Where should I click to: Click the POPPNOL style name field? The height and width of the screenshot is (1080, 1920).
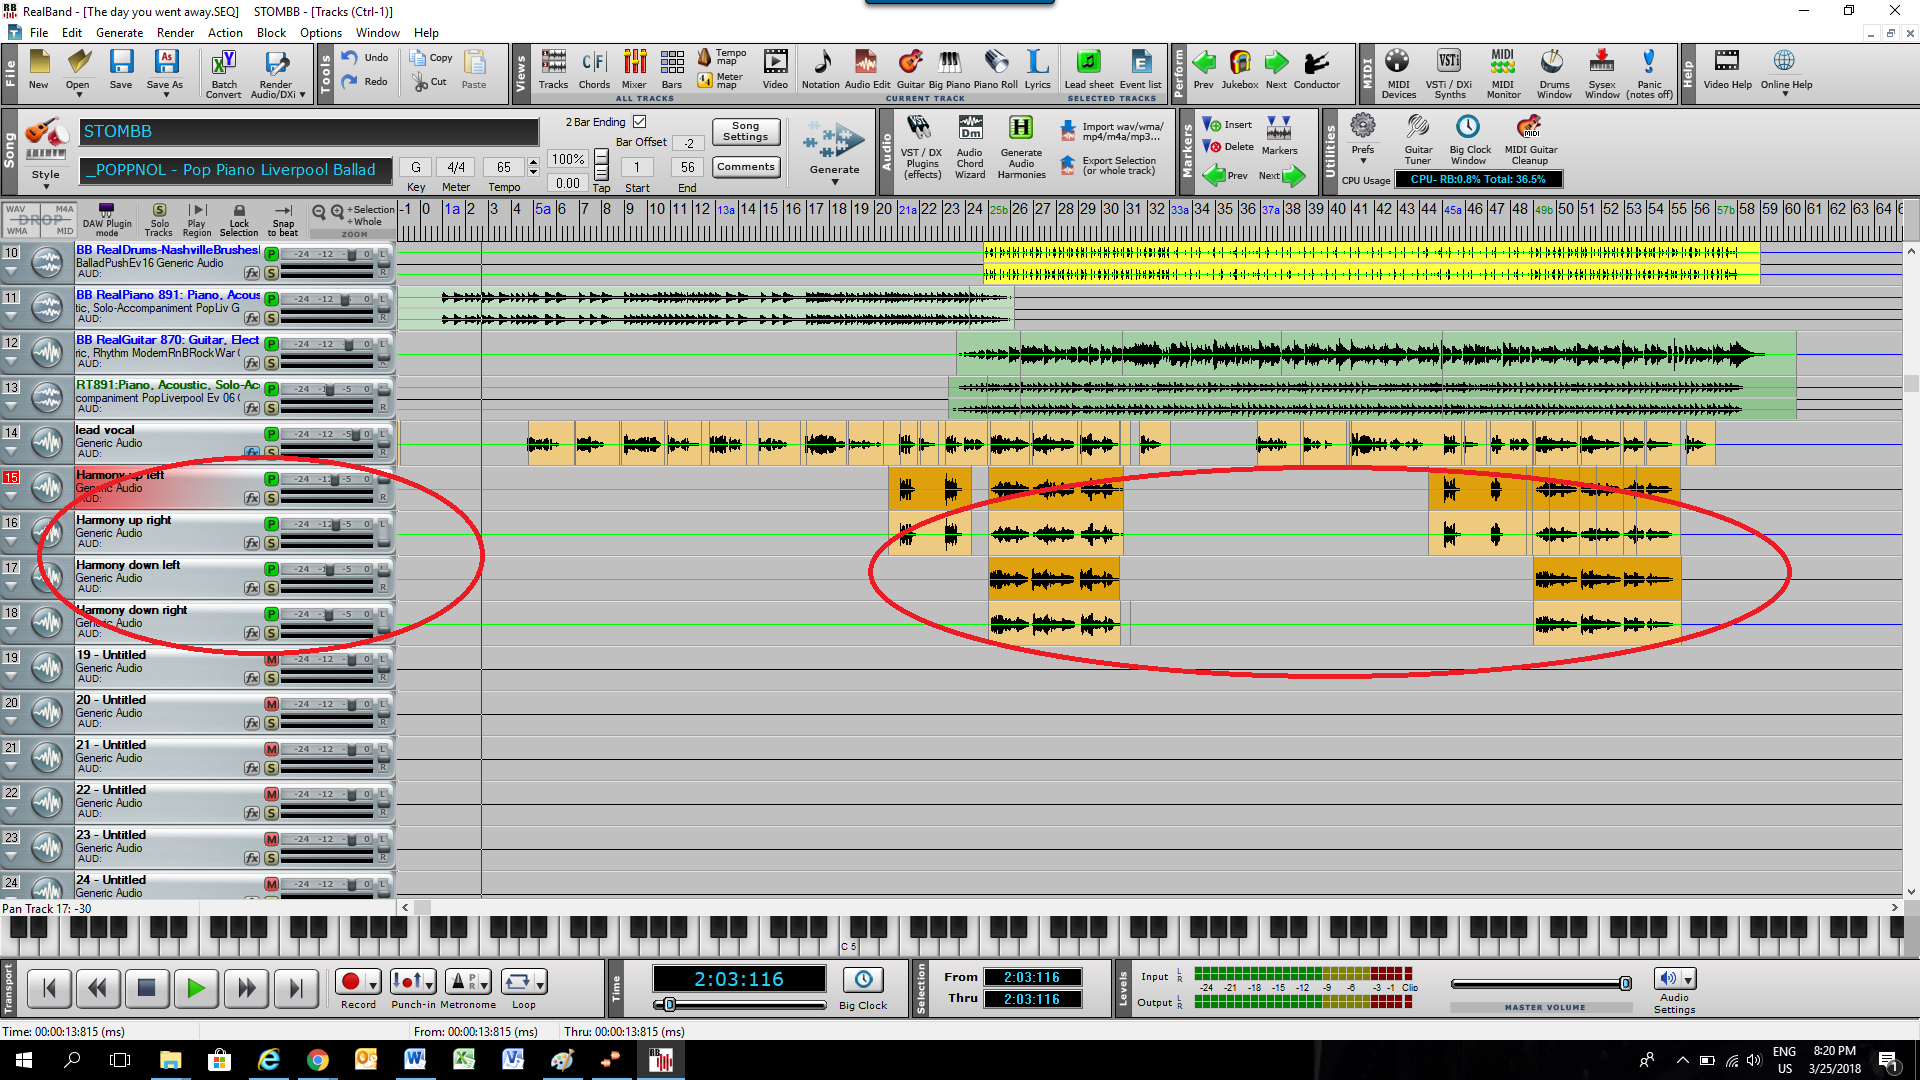(x=235, y=170)
